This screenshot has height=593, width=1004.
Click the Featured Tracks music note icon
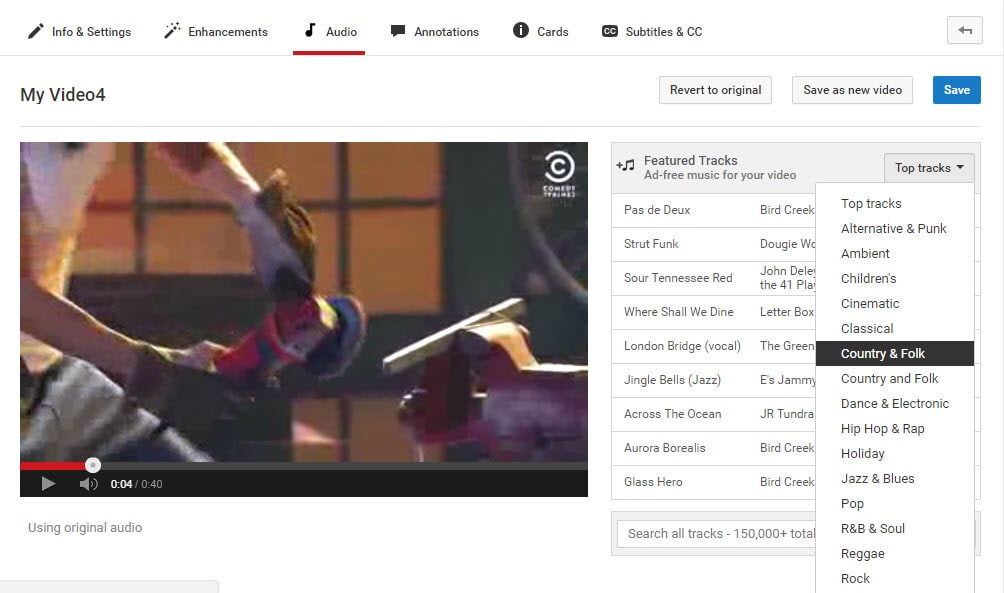click(x=626, y=166)
